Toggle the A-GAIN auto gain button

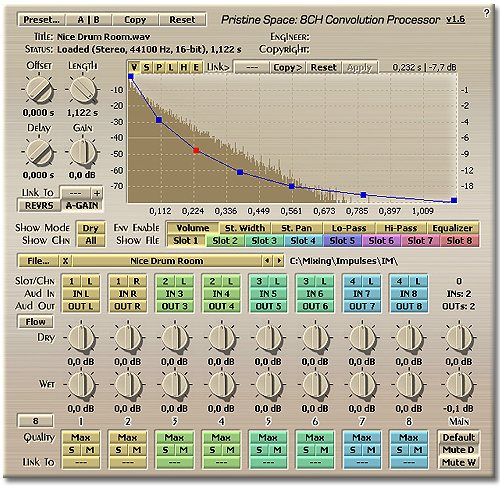82,205
